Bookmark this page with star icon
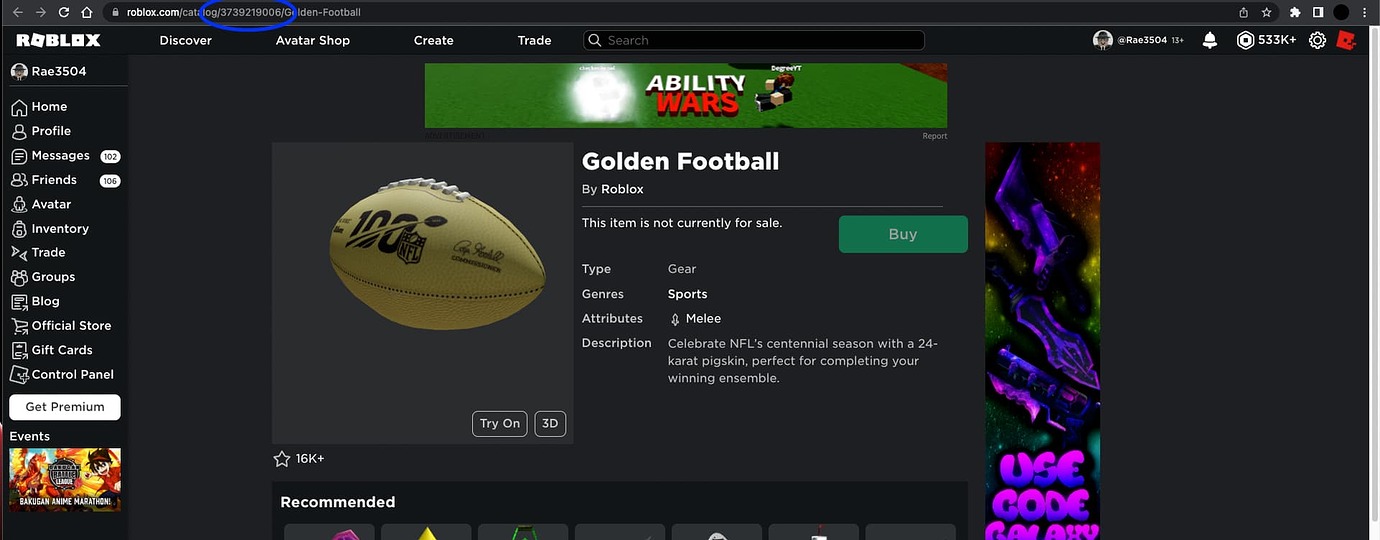 point(1267,12)
